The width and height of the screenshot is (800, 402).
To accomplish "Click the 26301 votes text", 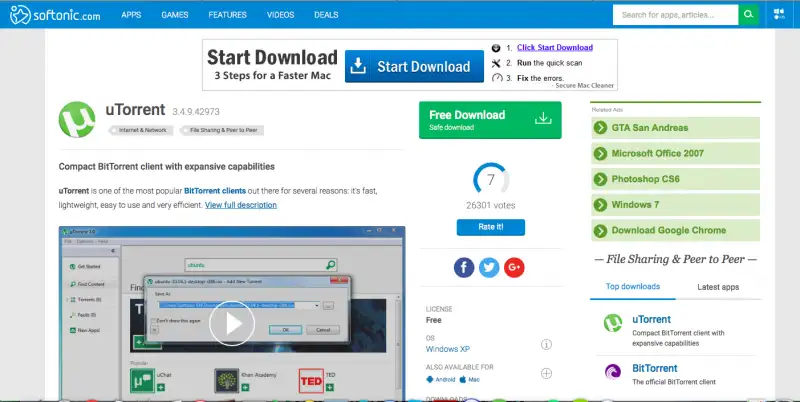I will (x=491, y=206).
